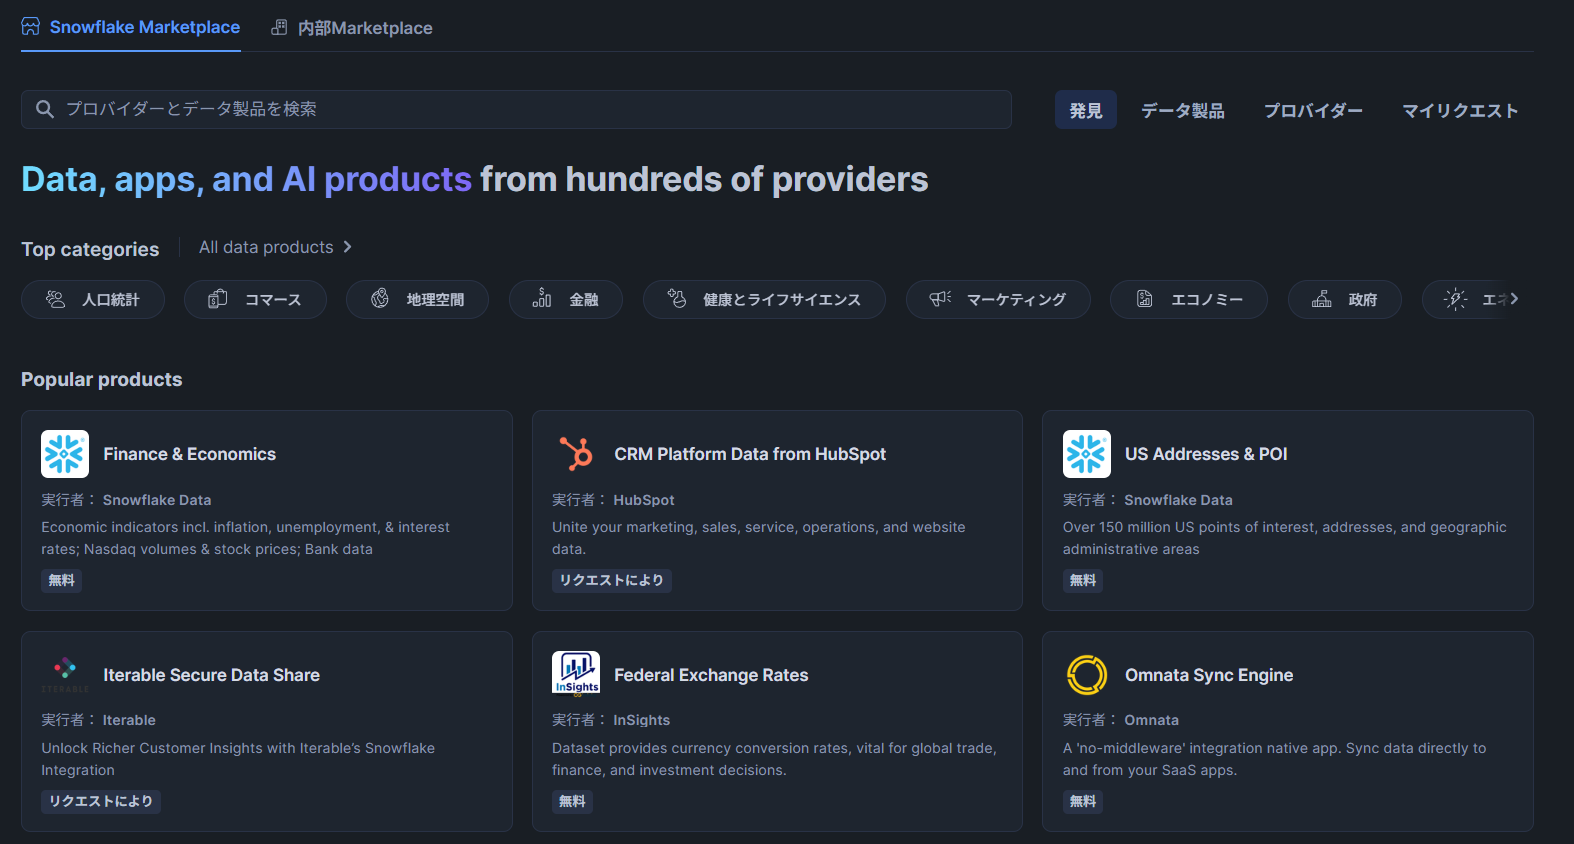
Task: Click the 無料 badge on Omnata Sync Engine
Action: coord(1083,801)
